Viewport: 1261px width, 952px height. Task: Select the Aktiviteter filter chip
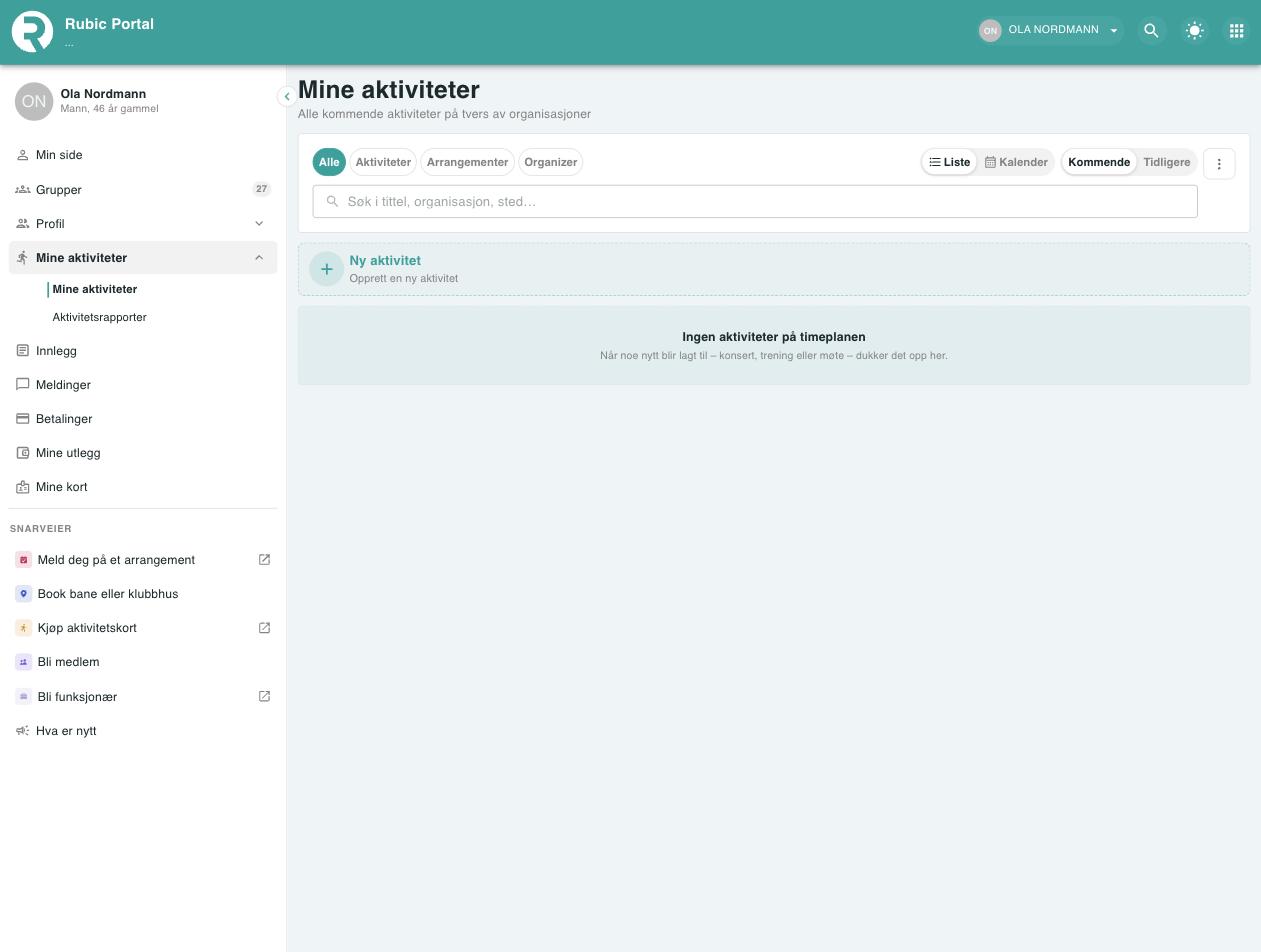tap(383, 162)
